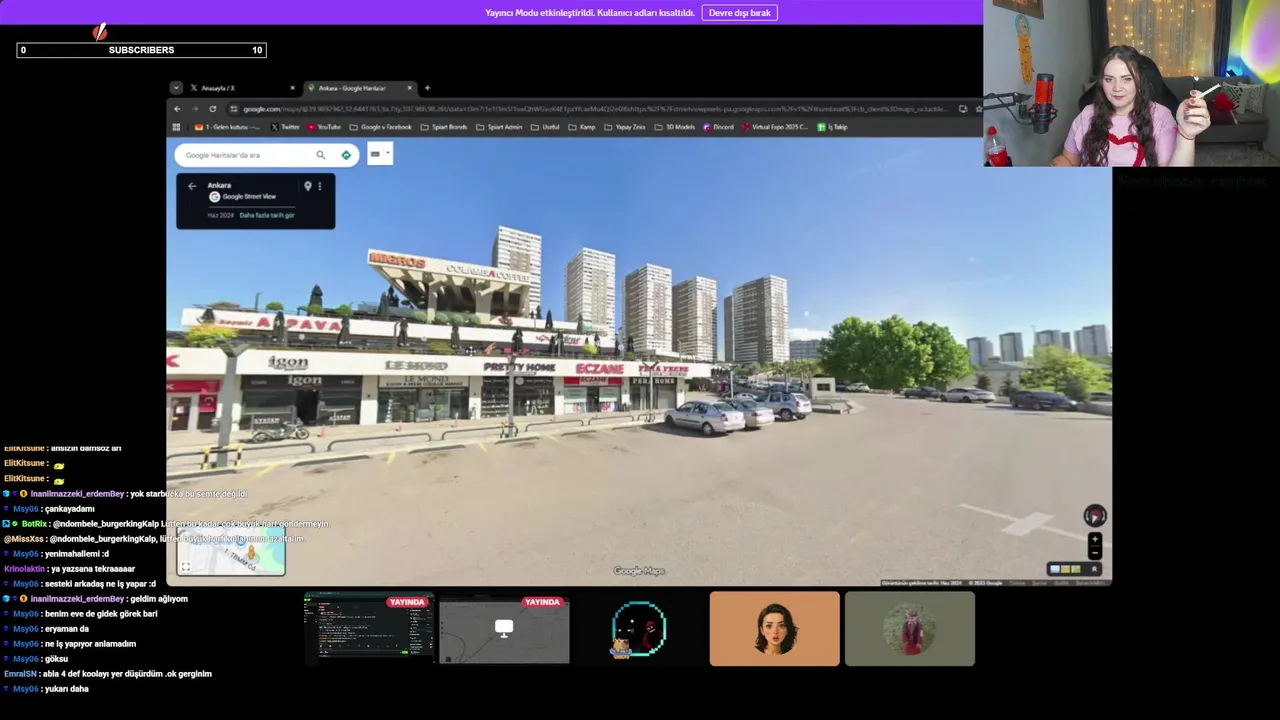Close the 'Anasayfa / X' tab
Image resolution: width=1280 pixels, height=720 pixels.
click(x=292, y=88)
